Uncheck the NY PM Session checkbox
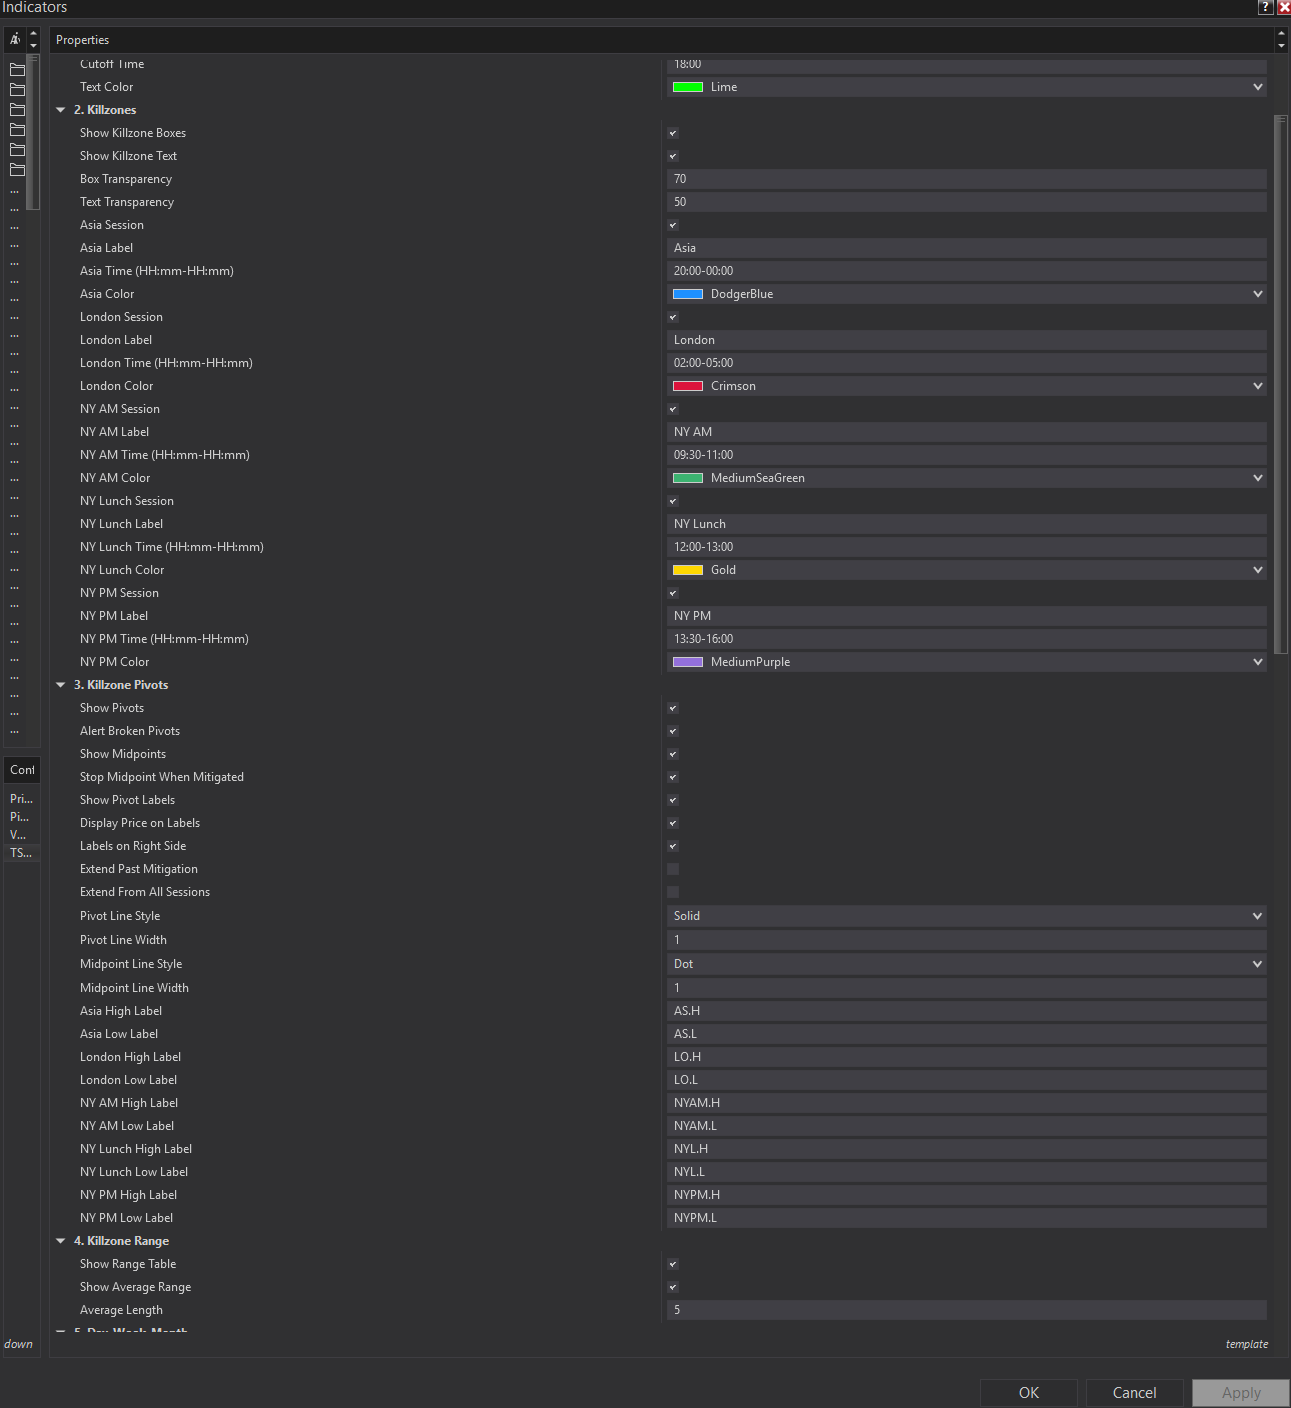 (x=673, y=593)
